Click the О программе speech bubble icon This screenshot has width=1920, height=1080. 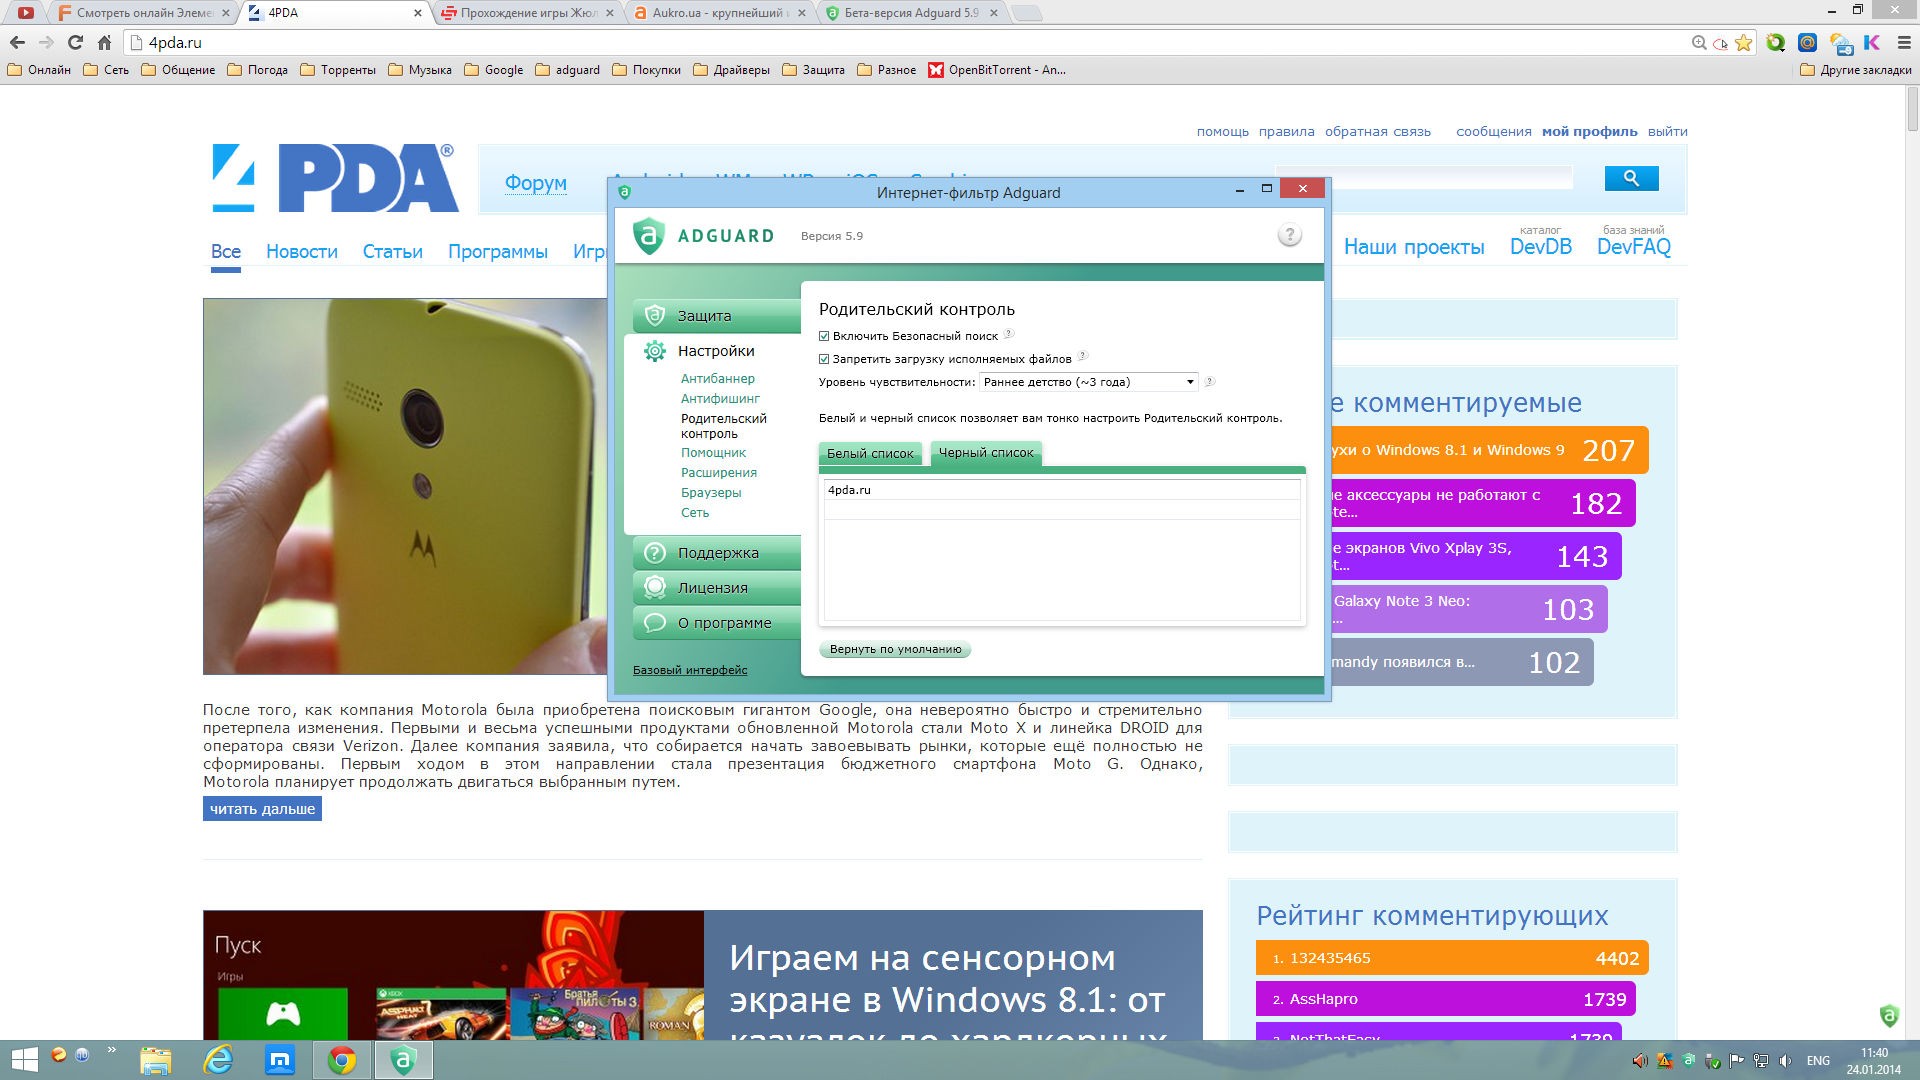coord(655,622)
